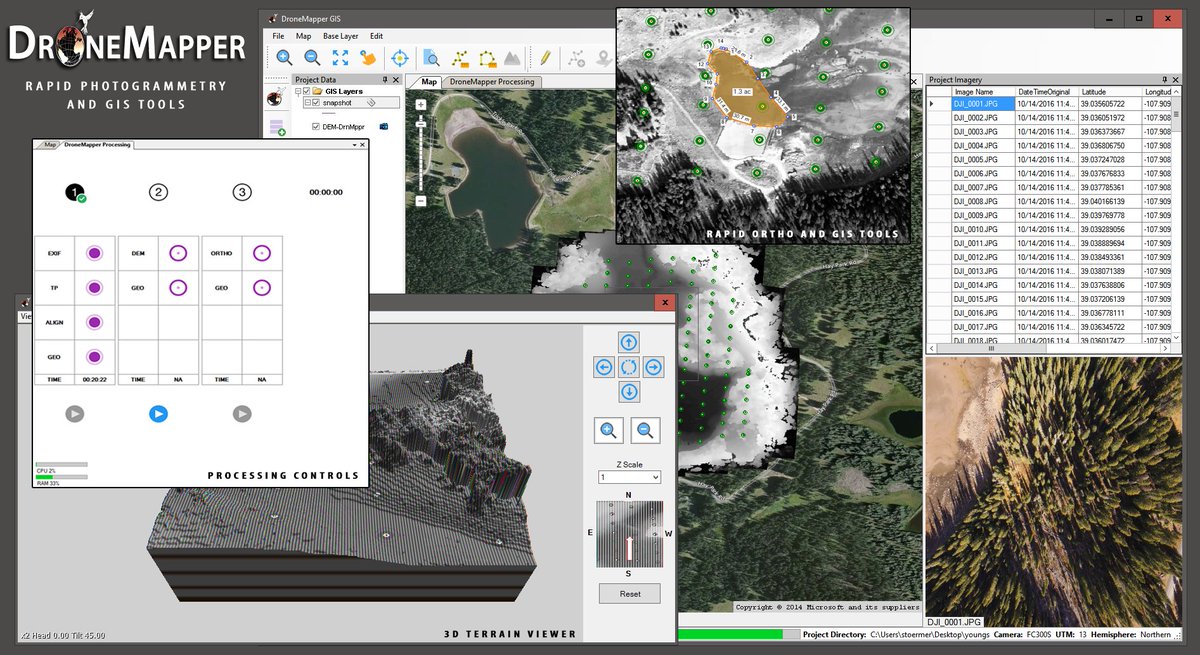Click the zoom to full extent icon

[340, 56]
